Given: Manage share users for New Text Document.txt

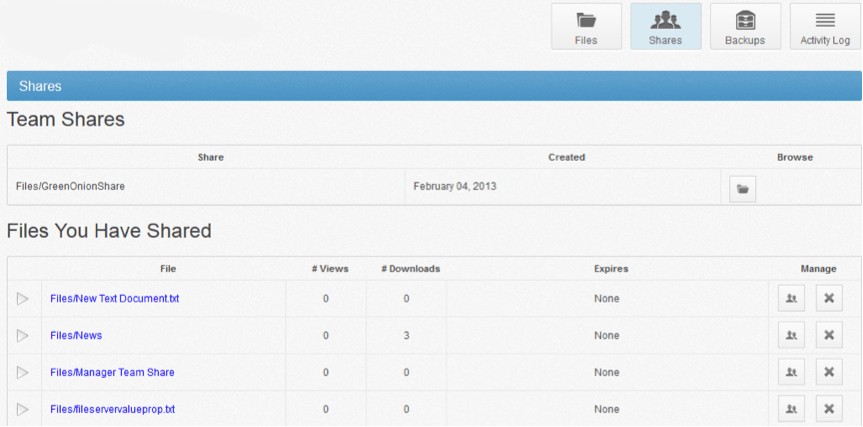Looking at the screenshot, I should [791, 298].
